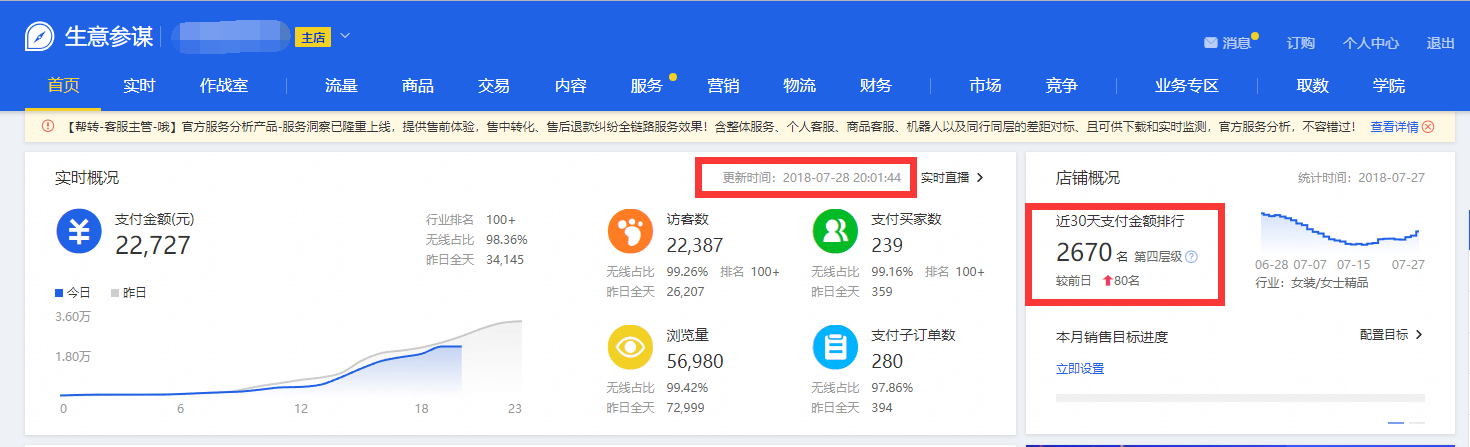Click the yellow 浏览量 eye icon
This screenshot has height=447, width=1470.
pyautogui.click(x=631, y=347)
